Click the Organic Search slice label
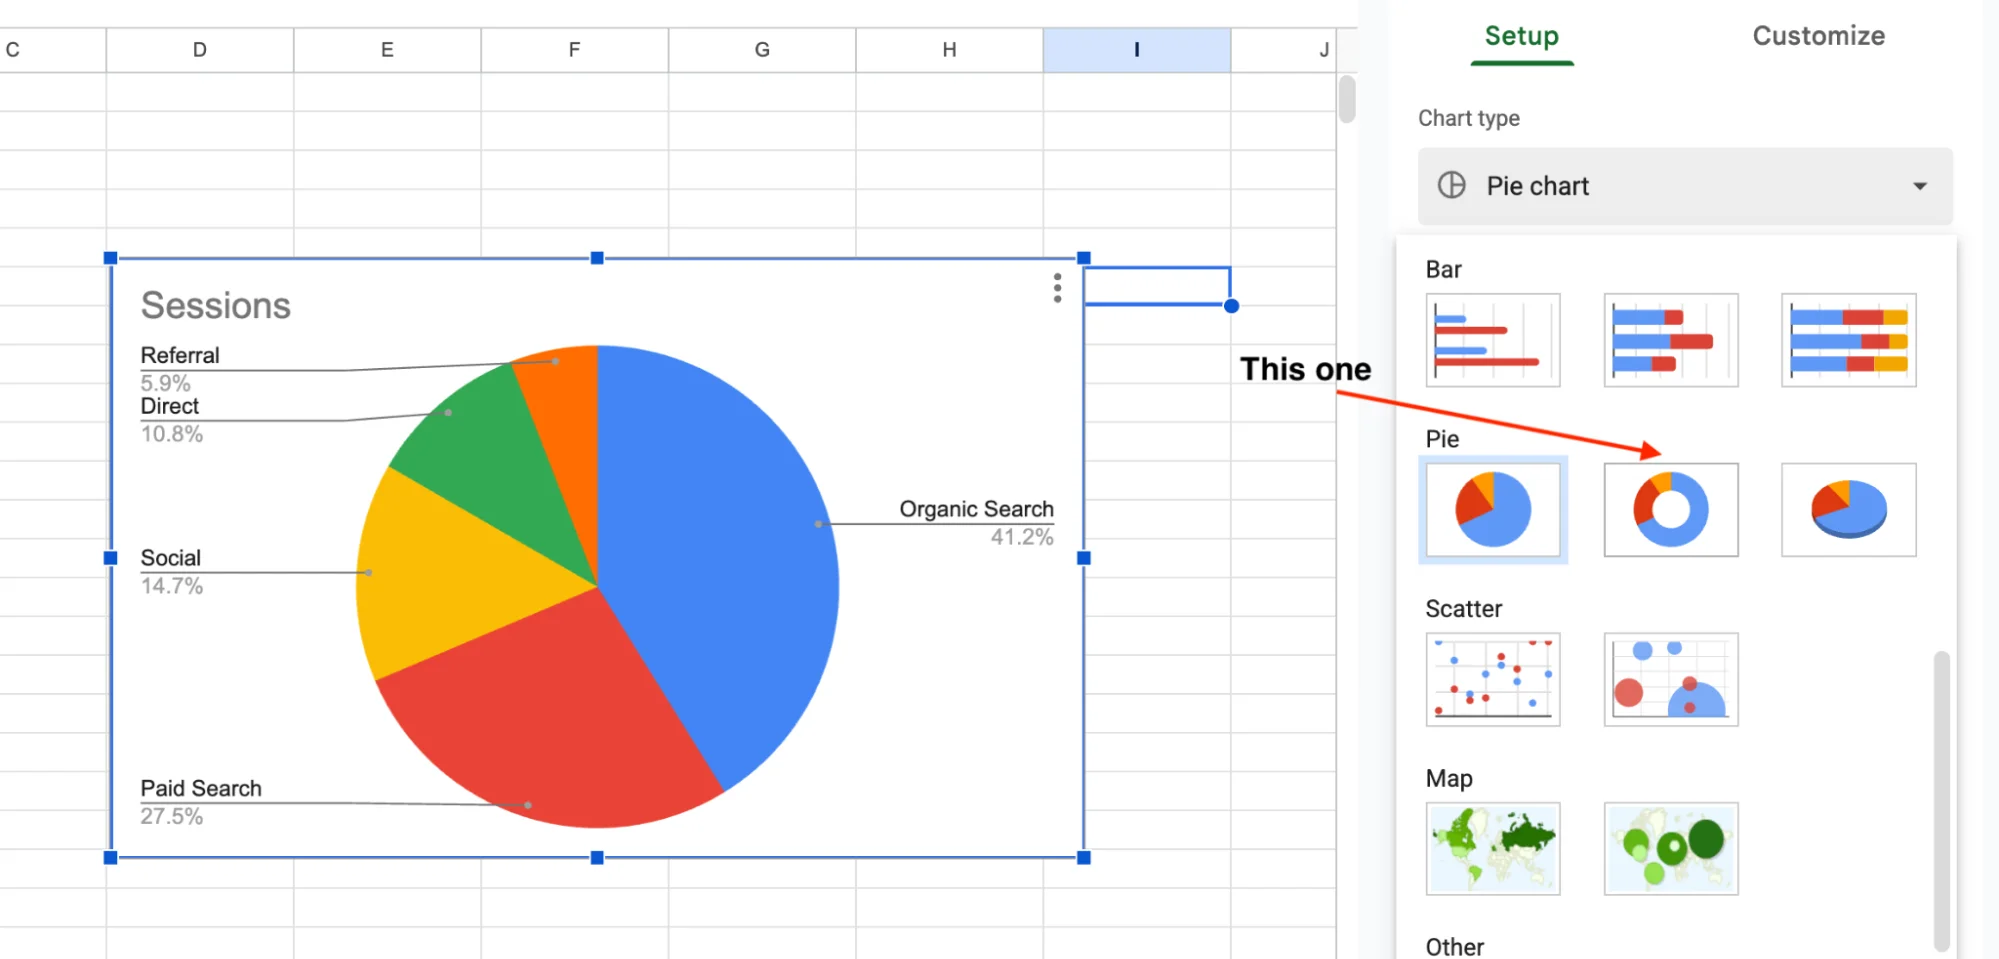Viewport: 1999px width, 959px height. point(976,509)
